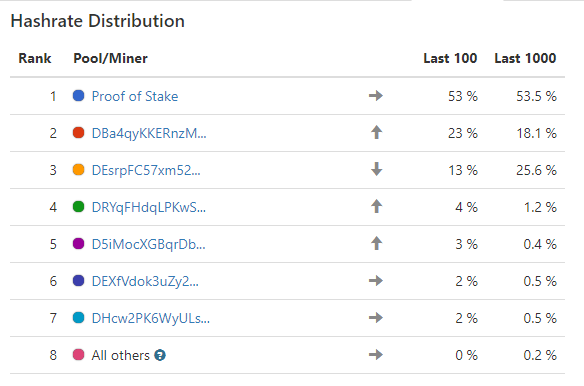Open miner address DRYqFHdqLPKwS
This screenshot has width=584, height=386.
pyautogui.click(x=149, y=207)
